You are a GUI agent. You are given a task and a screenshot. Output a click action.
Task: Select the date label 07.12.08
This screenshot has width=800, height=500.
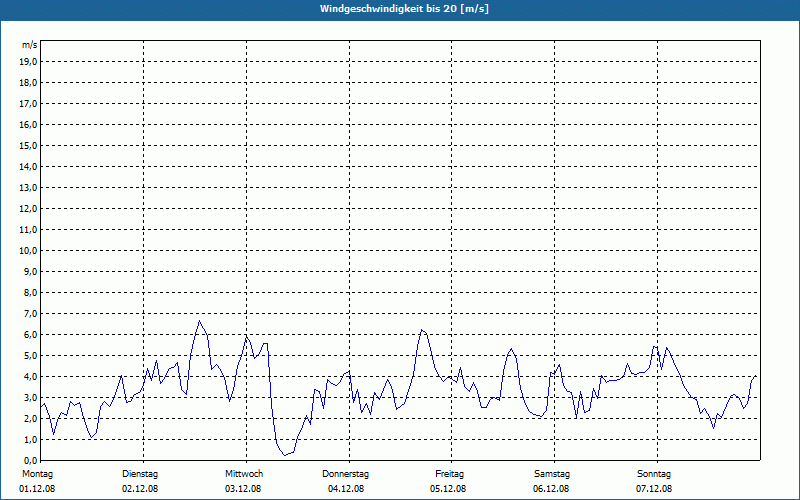point(654,489)
